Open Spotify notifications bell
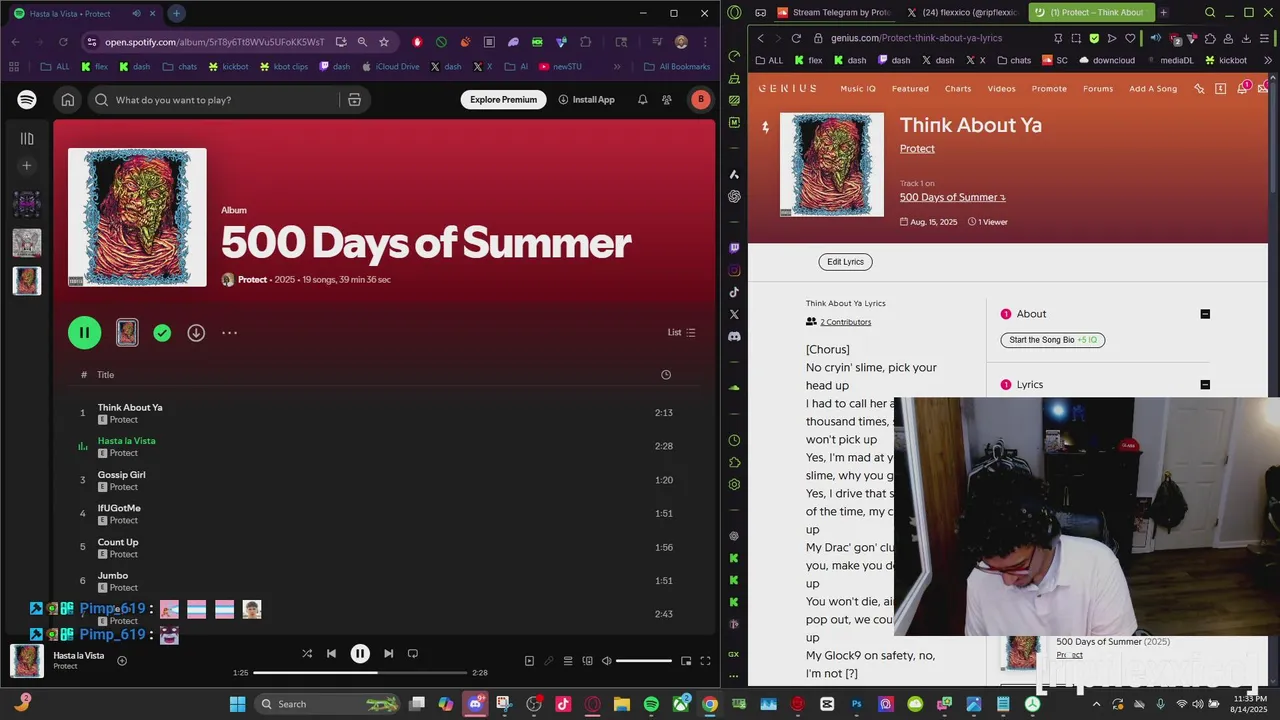Image resolution: width=1280 pixels, height=720 pixels. pyautogui.click(x=642, y=100)
